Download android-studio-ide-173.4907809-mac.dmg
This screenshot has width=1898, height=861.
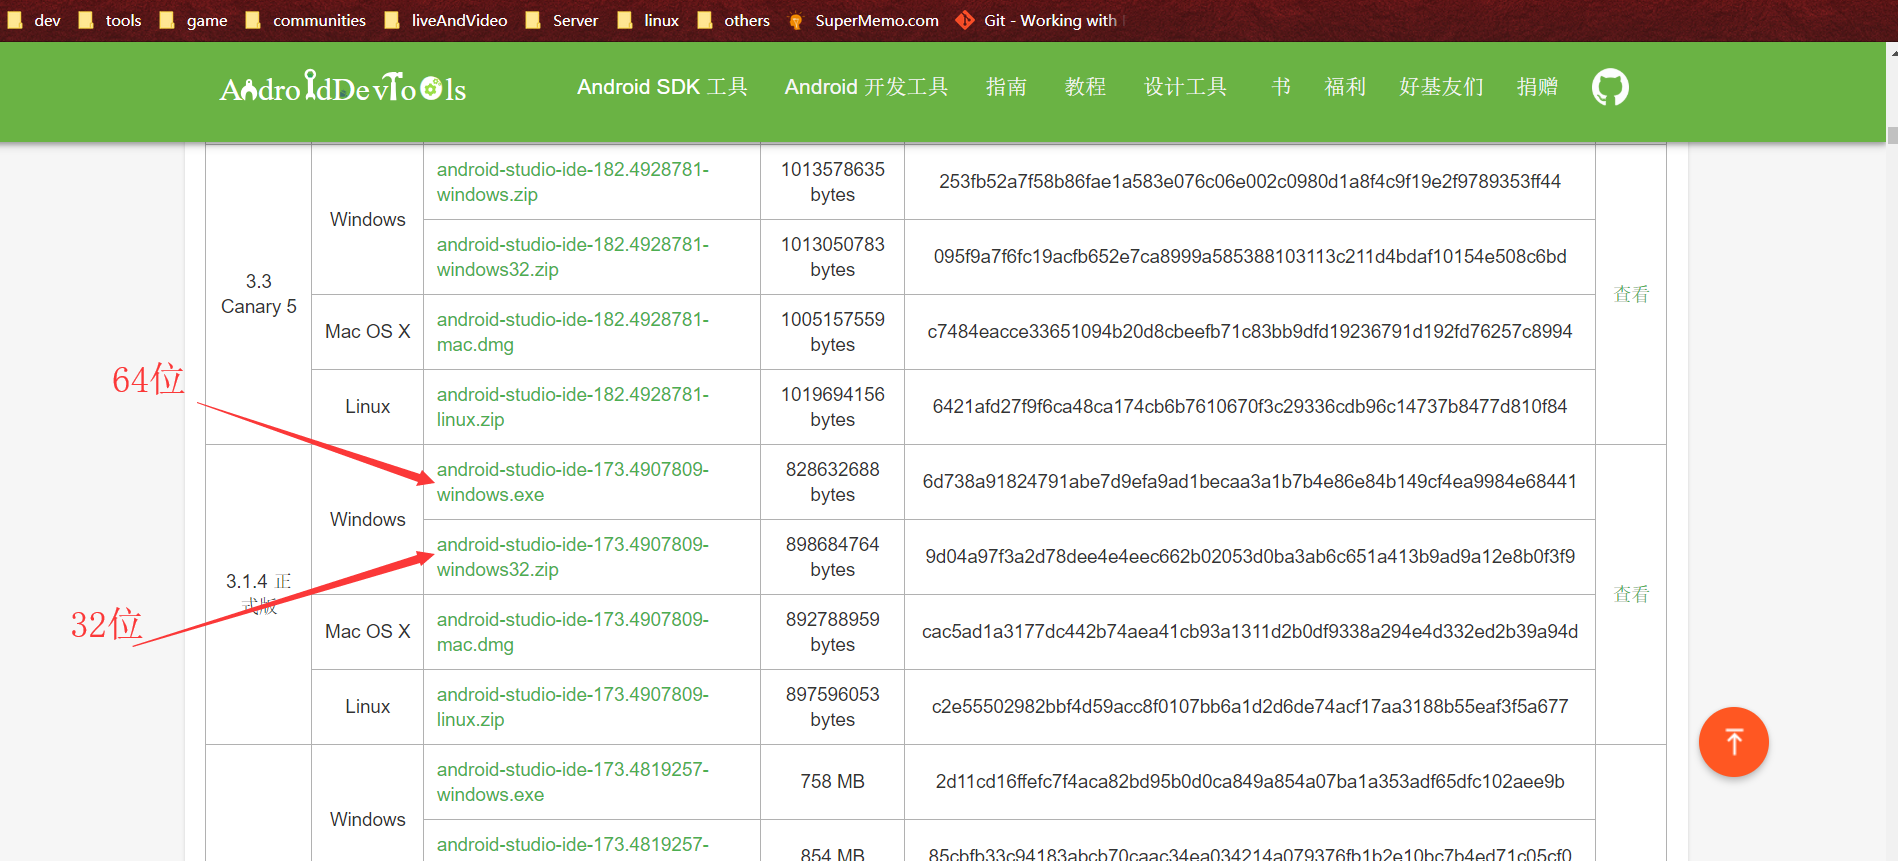(x=572, y=632)
